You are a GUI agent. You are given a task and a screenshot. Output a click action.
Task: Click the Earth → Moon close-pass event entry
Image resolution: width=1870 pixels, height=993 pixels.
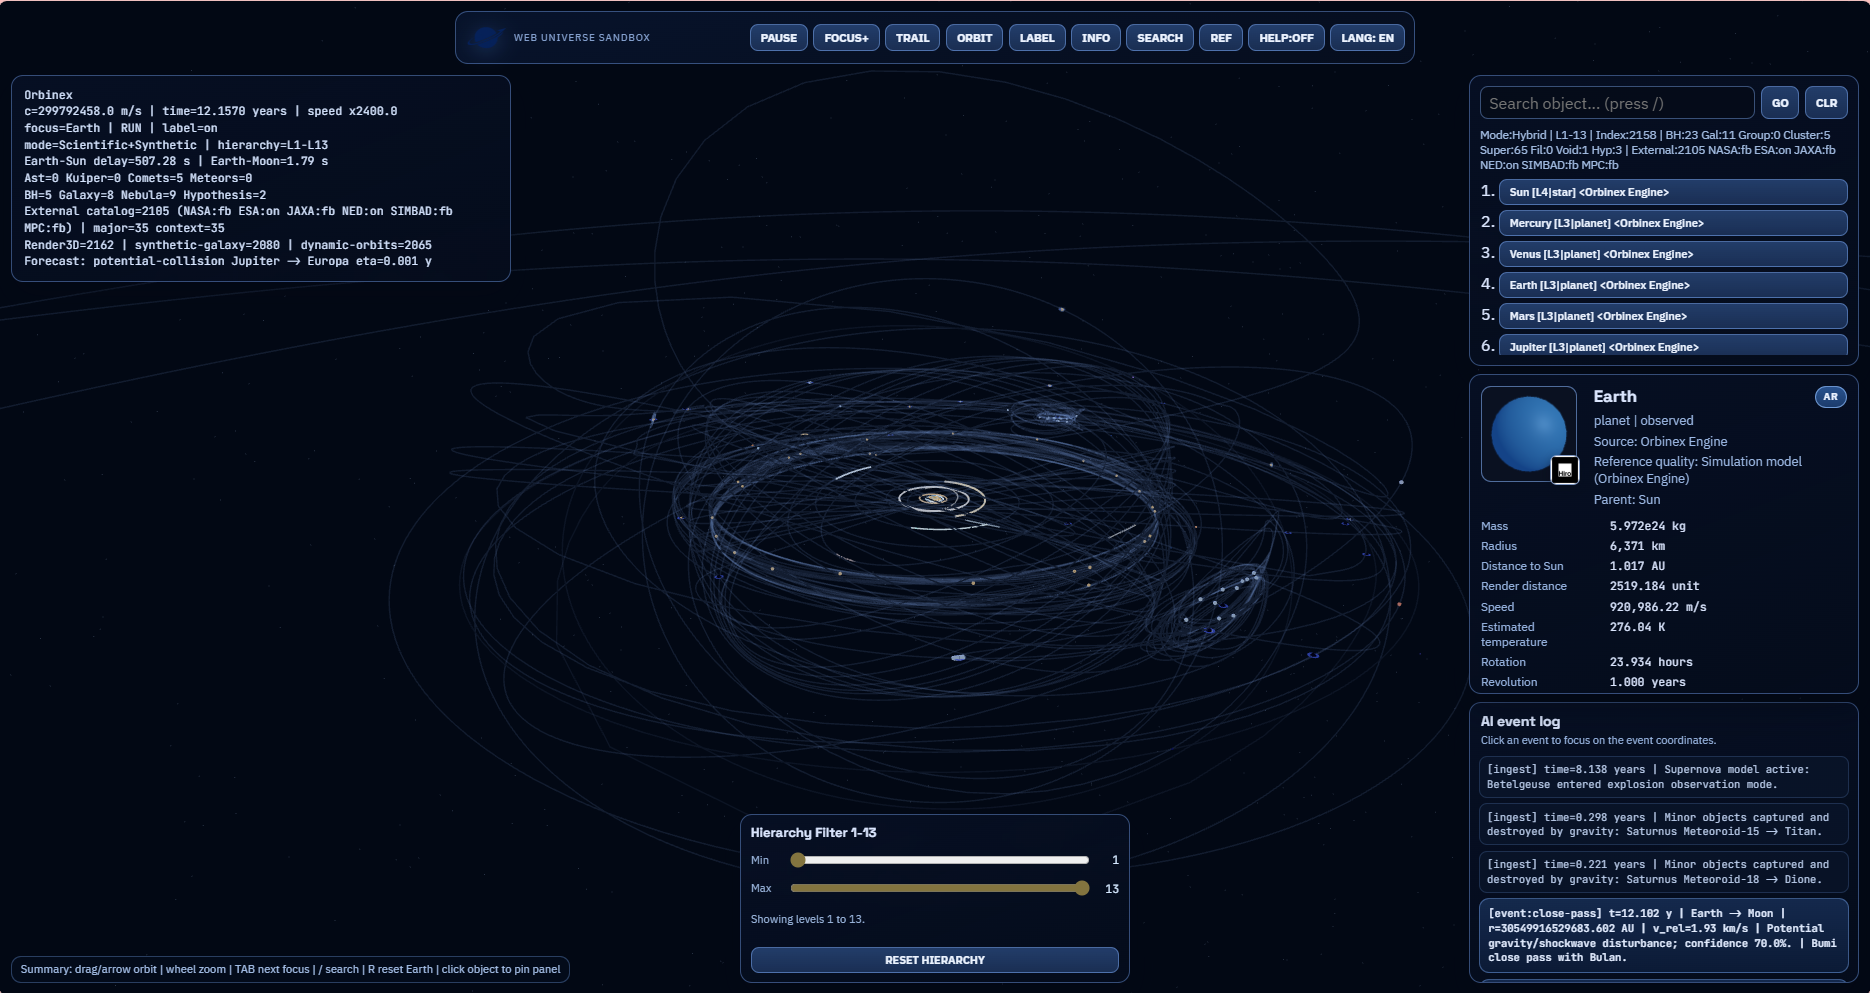click(x=1663, y=935)
